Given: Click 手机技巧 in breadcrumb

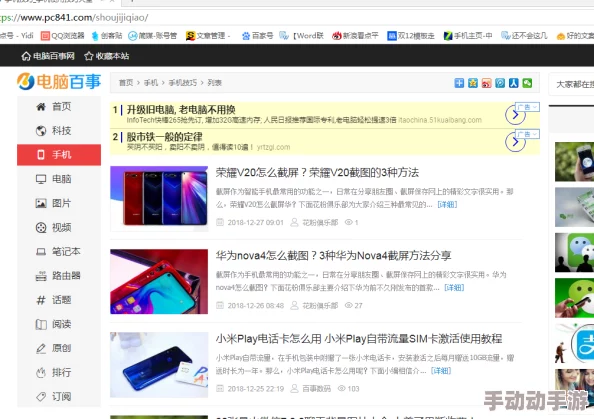Looking at the screenshot, I should click(x=183, y=83).
